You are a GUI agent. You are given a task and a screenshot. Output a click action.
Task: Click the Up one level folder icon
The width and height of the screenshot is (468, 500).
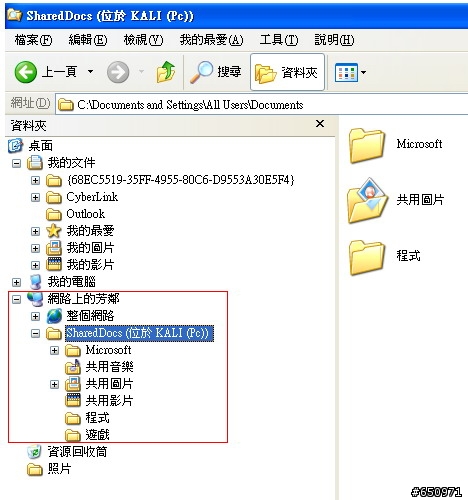(x=166, y=72)
